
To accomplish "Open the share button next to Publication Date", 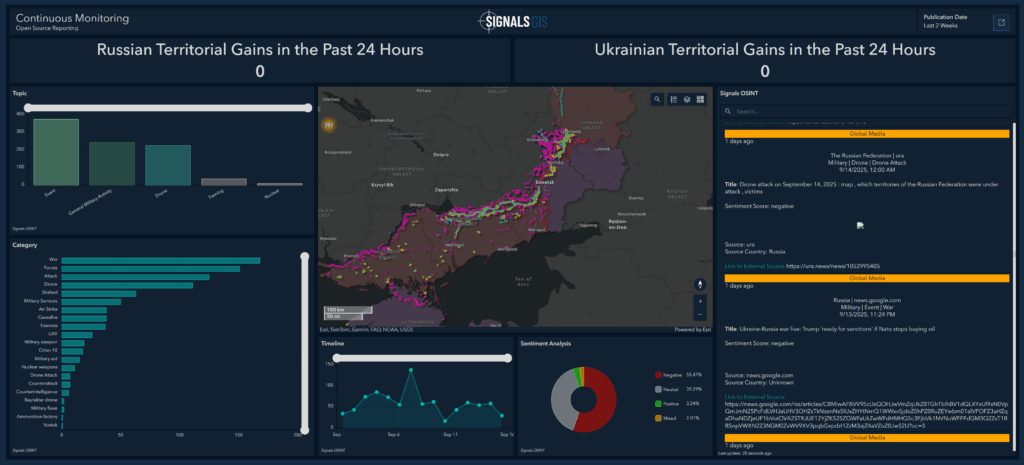I will (x=999, y=22).
